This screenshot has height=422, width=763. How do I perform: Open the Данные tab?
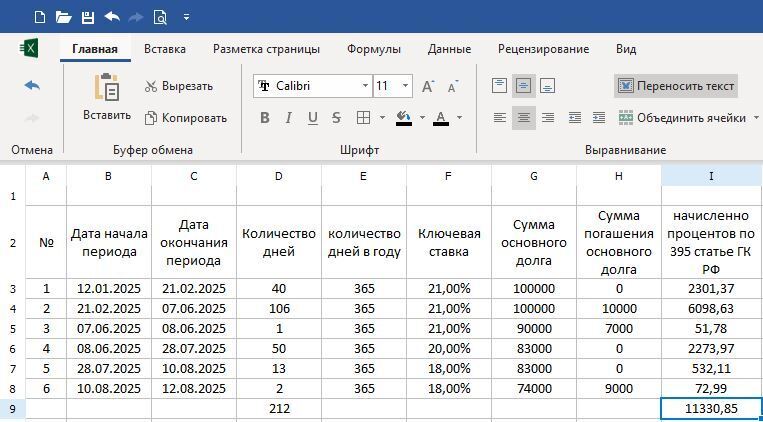[x=449, y=49]
